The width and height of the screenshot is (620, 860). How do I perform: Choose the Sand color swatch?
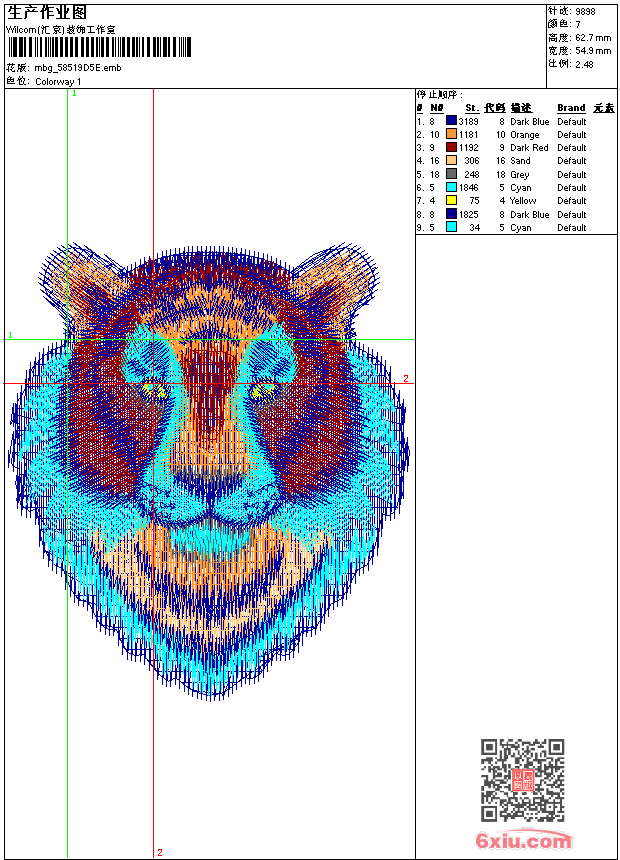coord(451,161)
